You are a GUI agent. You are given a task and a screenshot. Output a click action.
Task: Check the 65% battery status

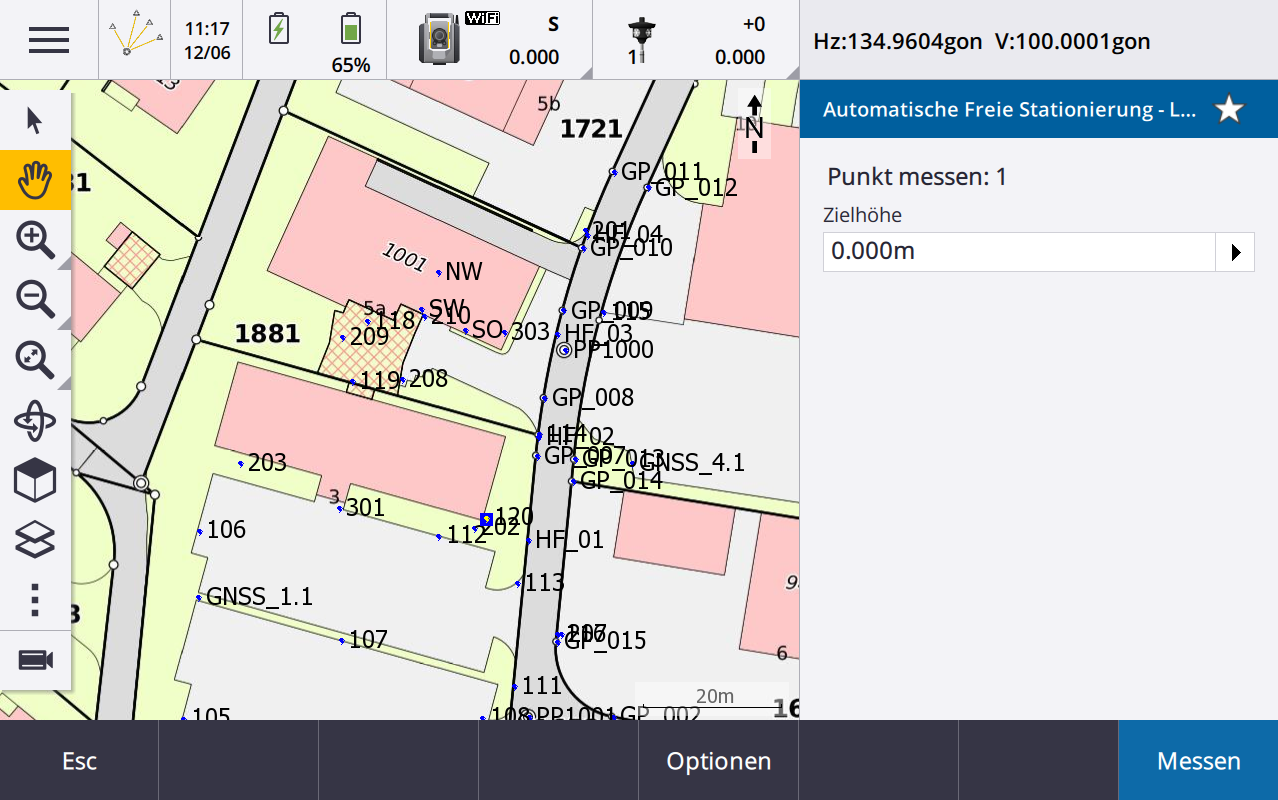pyautogui.click(x=350, y=40)
